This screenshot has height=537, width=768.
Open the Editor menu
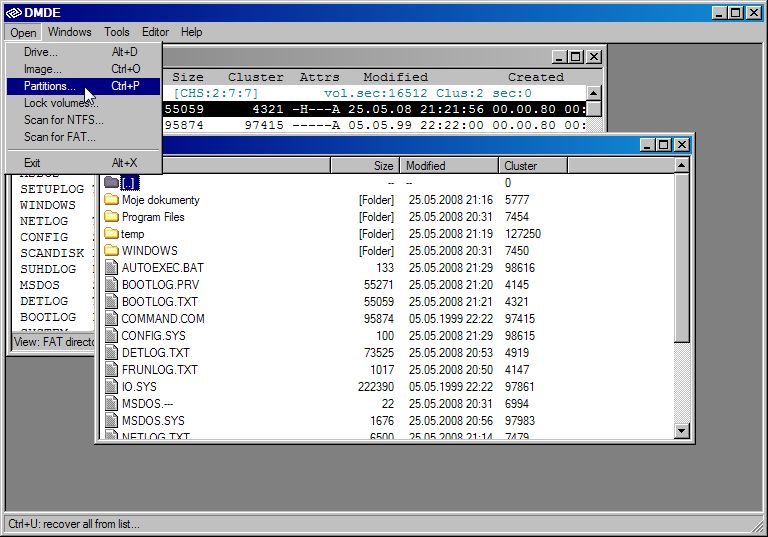click(155, 32)
